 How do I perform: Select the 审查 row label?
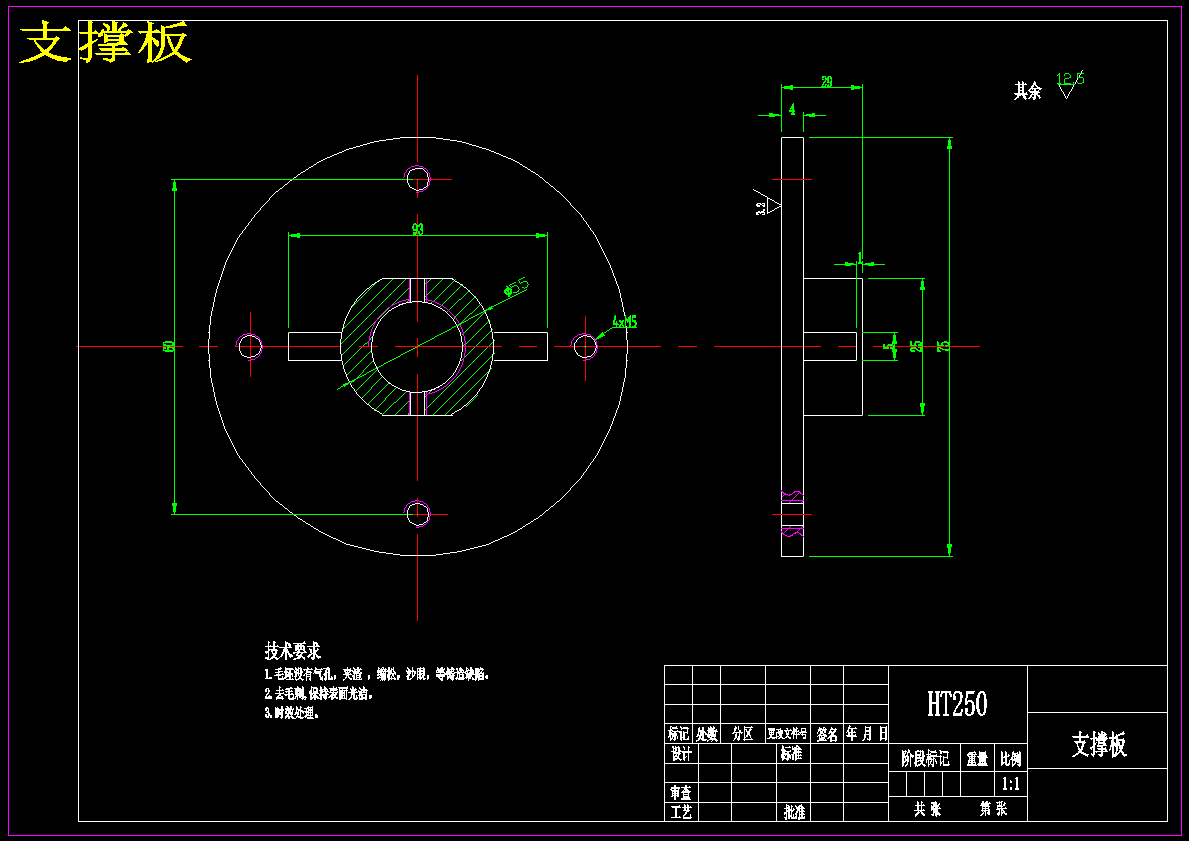pos(681,792)
